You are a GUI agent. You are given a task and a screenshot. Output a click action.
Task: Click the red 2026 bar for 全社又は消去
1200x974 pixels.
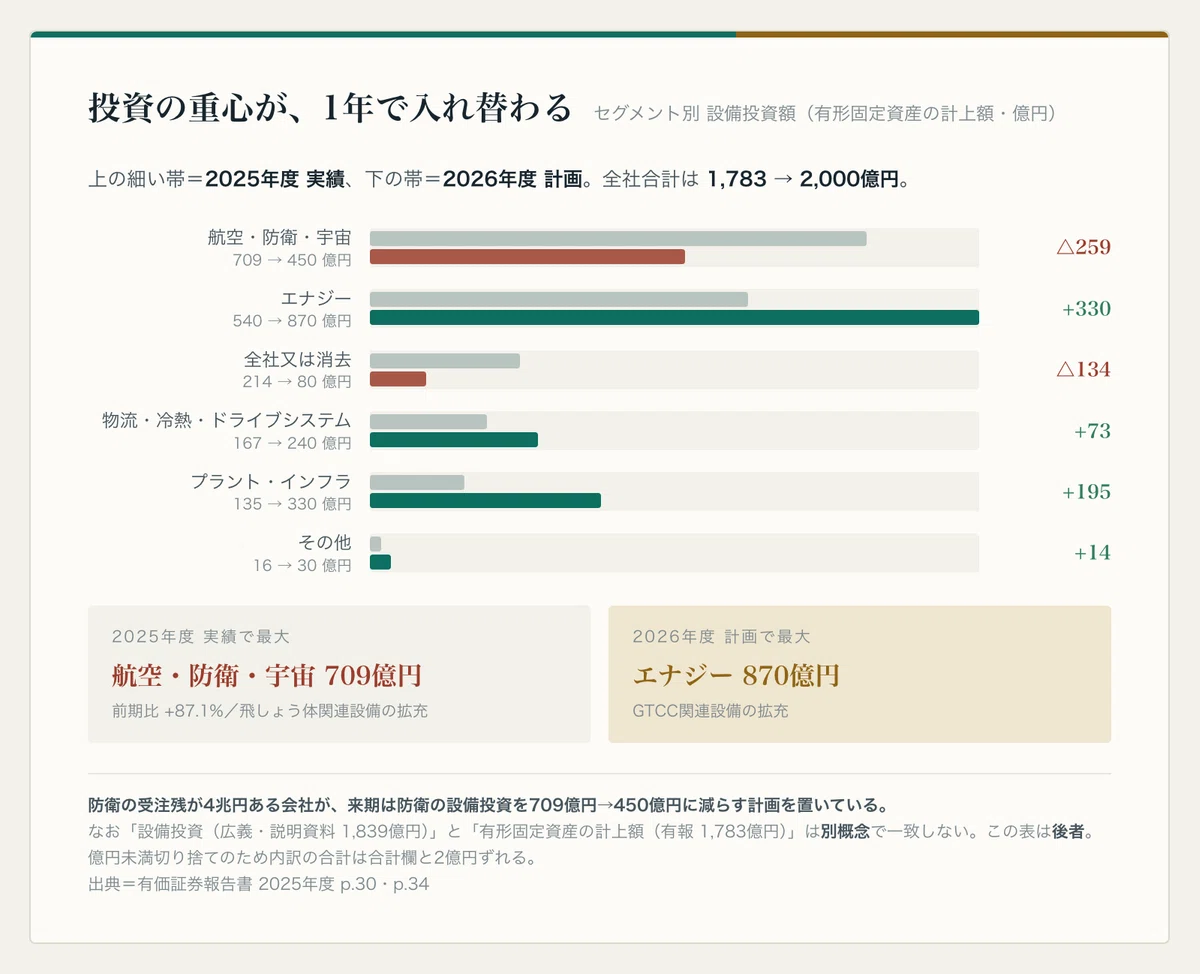tap(398, 379)
